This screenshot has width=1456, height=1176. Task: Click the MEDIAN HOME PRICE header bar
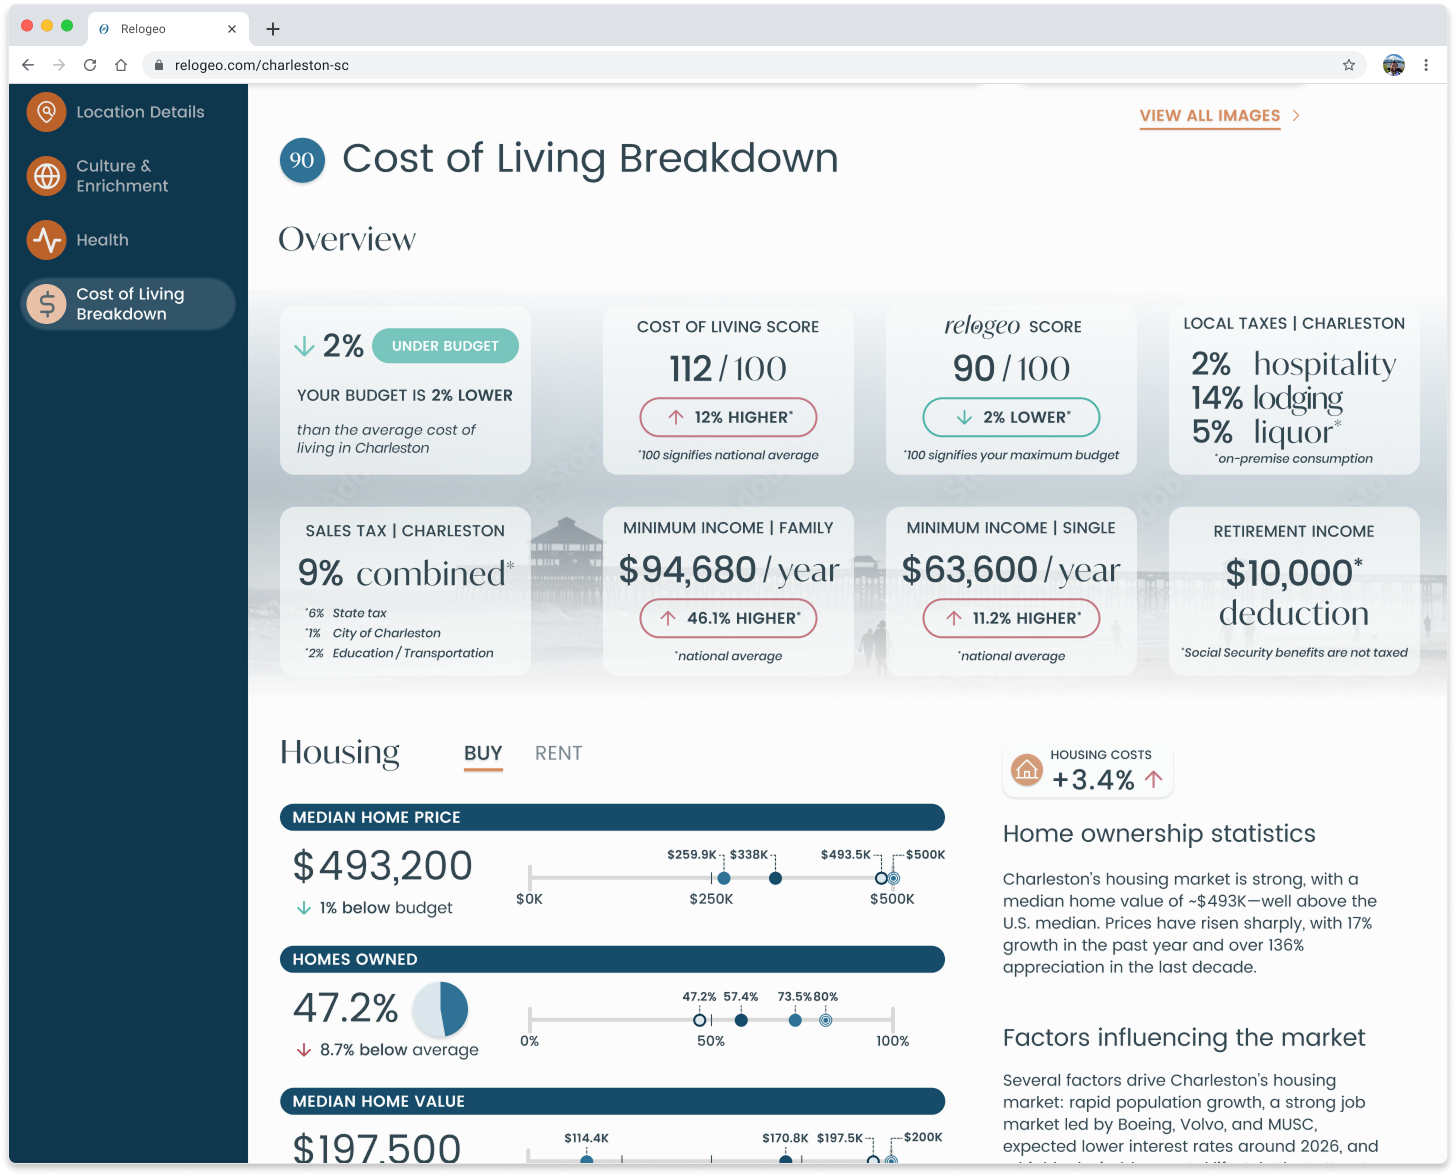click(x=612, y=817)
